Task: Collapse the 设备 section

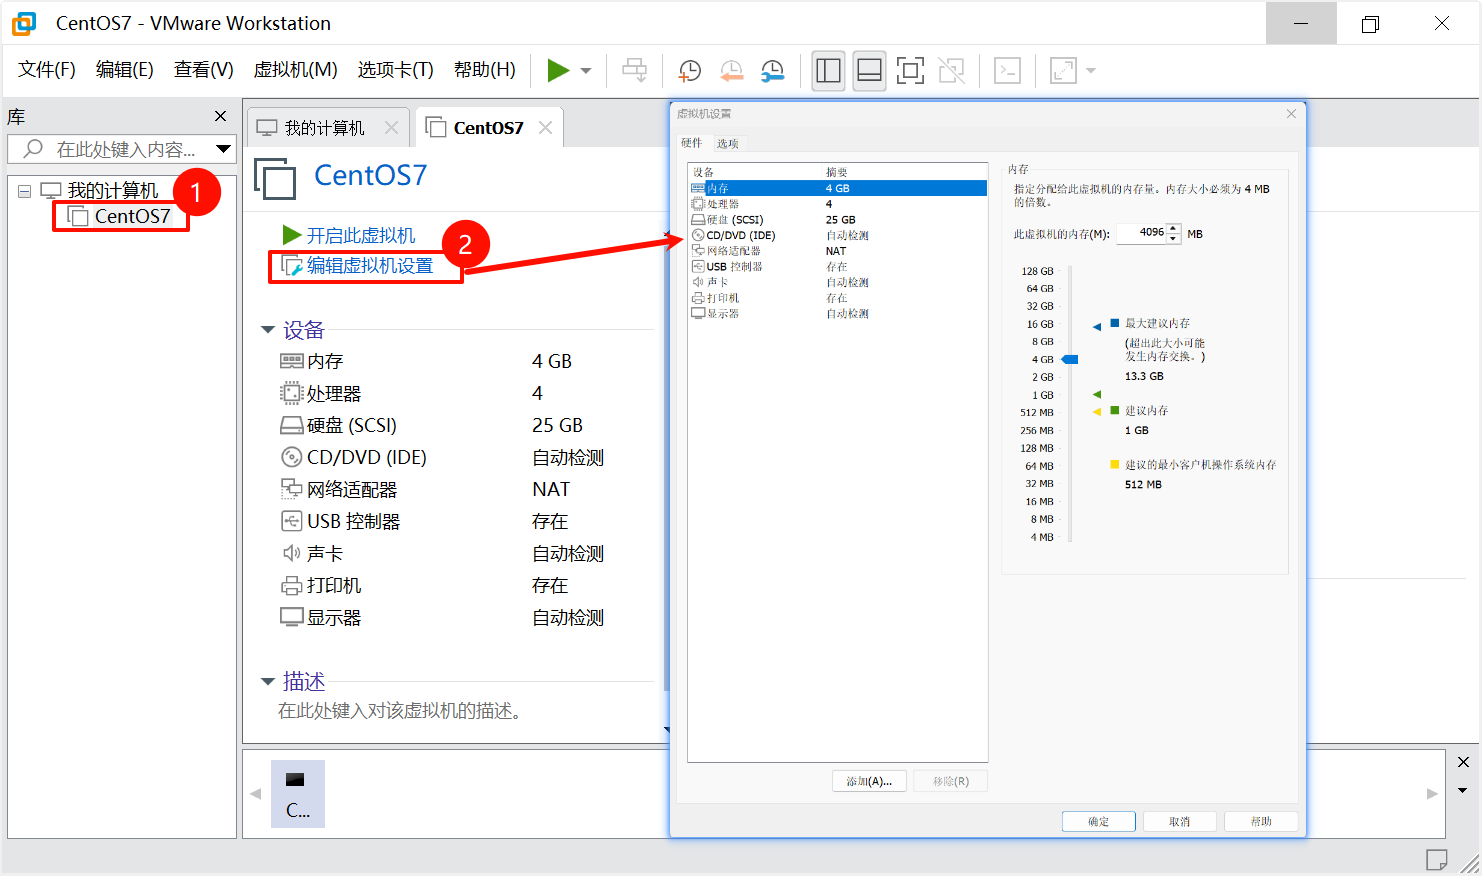Action: point(268,329)
